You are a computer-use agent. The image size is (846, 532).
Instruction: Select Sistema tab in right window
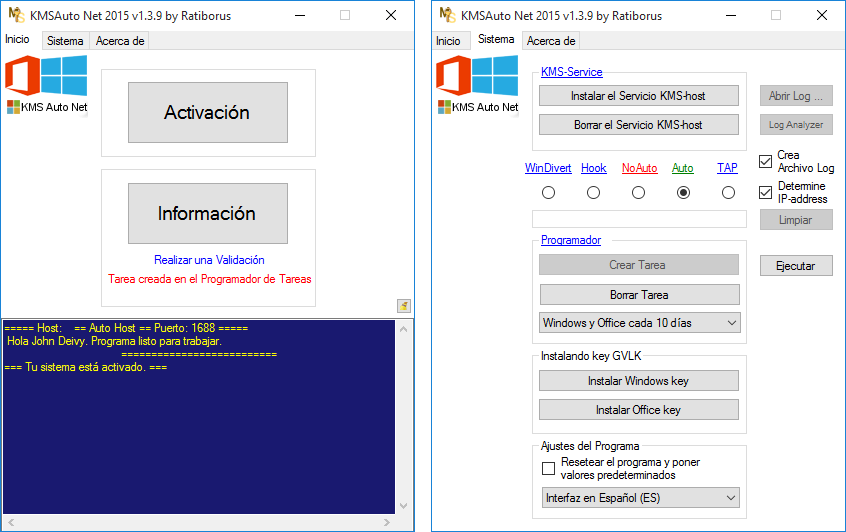tap(496, 39)
